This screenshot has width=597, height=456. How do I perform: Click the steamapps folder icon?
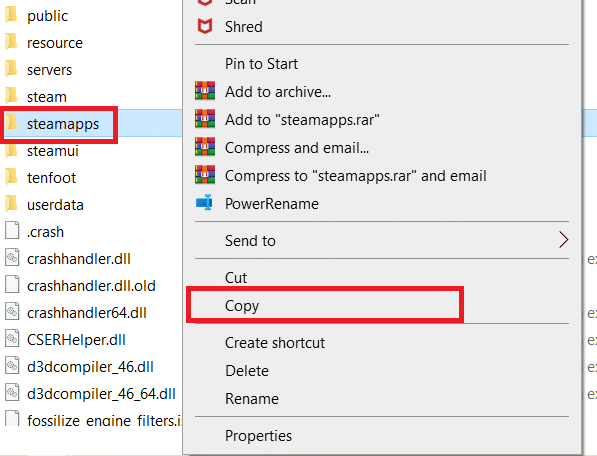[11, 123]
